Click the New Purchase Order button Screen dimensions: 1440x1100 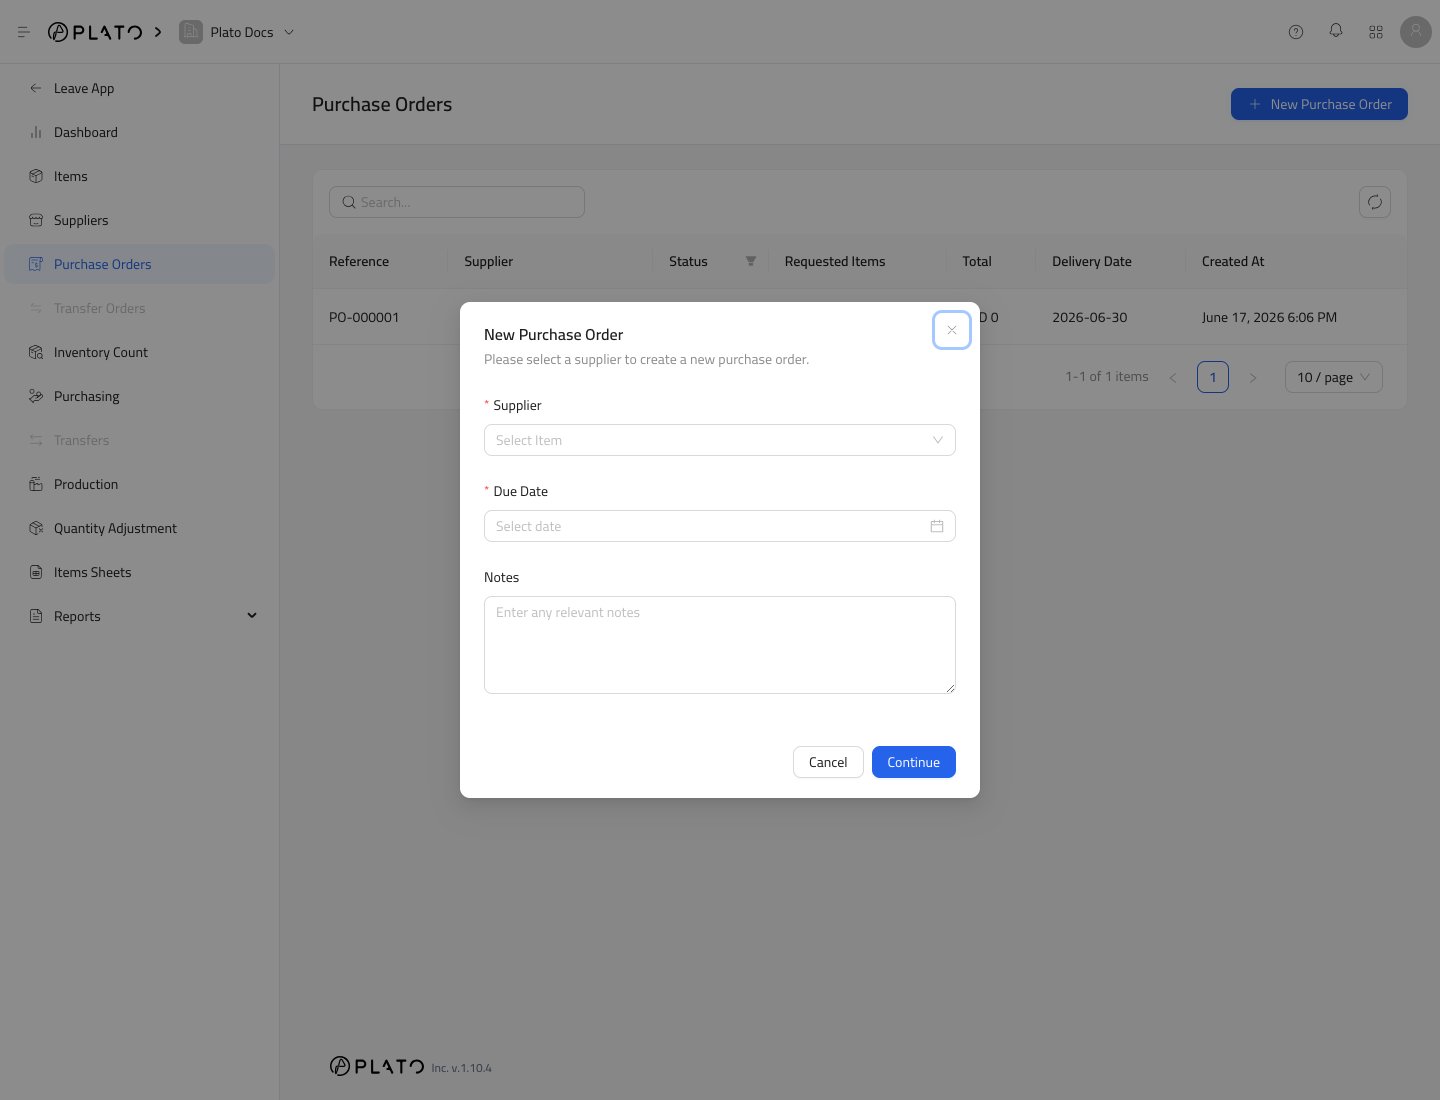(x=1319, y=104)
